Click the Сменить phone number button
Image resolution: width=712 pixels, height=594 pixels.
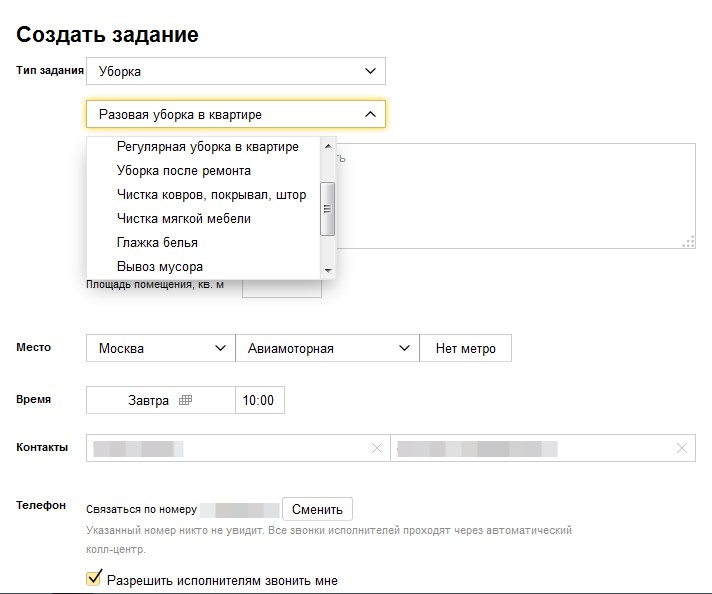point(317,509)
